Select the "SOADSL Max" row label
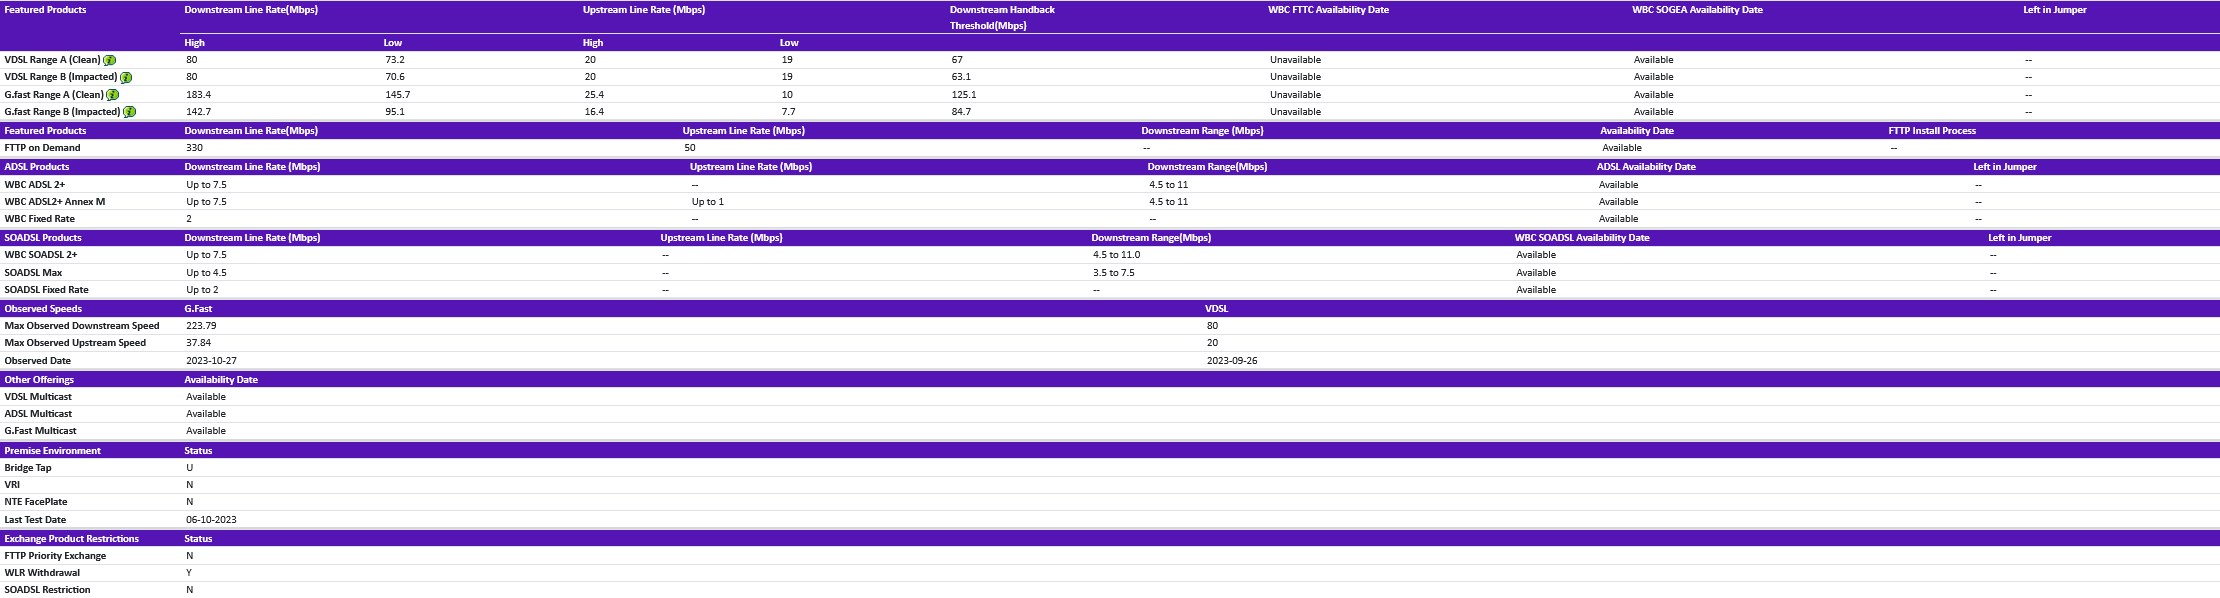This screenshot has width=2220, height=598. pyautogui.click(x=33, y=273)
